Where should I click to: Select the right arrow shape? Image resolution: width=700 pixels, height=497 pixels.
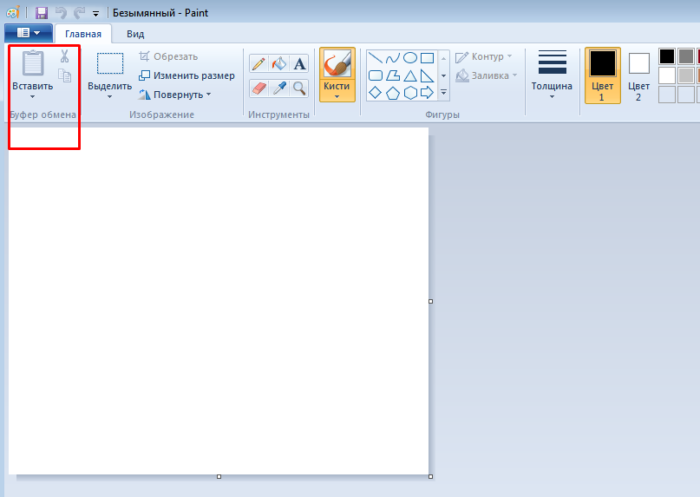(x=427, y=92)
